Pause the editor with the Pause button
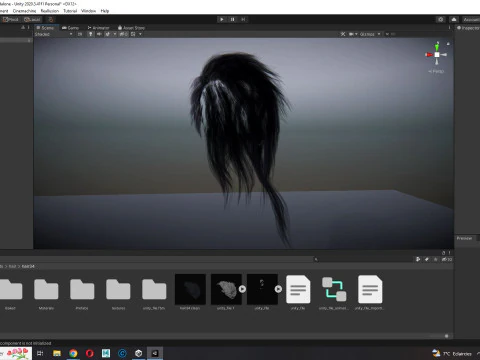 click(233, 19)
